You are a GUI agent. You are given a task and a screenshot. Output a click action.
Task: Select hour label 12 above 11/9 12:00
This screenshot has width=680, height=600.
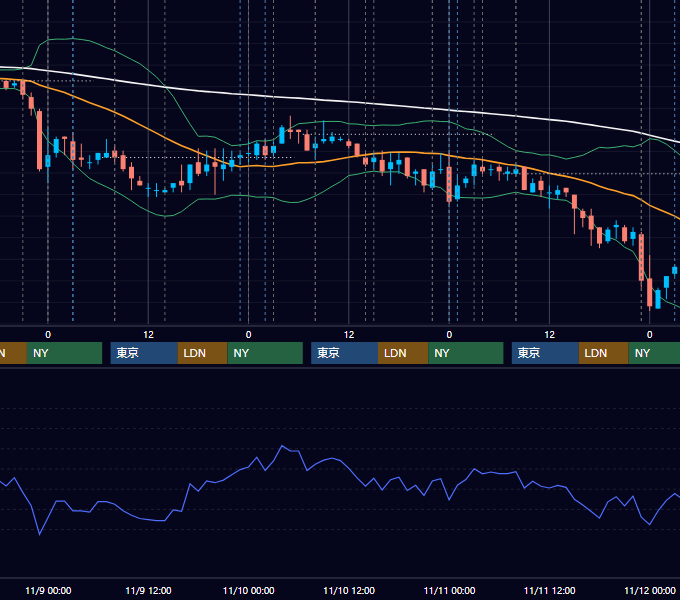click(148, 335)
